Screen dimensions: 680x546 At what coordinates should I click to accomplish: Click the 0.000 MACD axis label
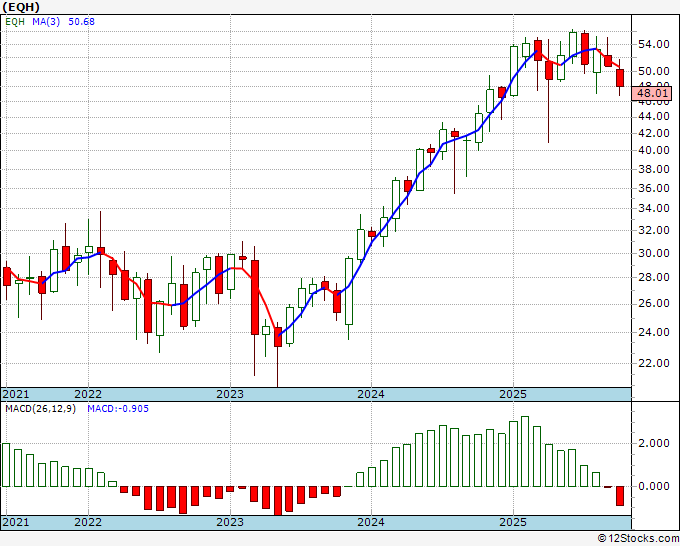[654, 487]
